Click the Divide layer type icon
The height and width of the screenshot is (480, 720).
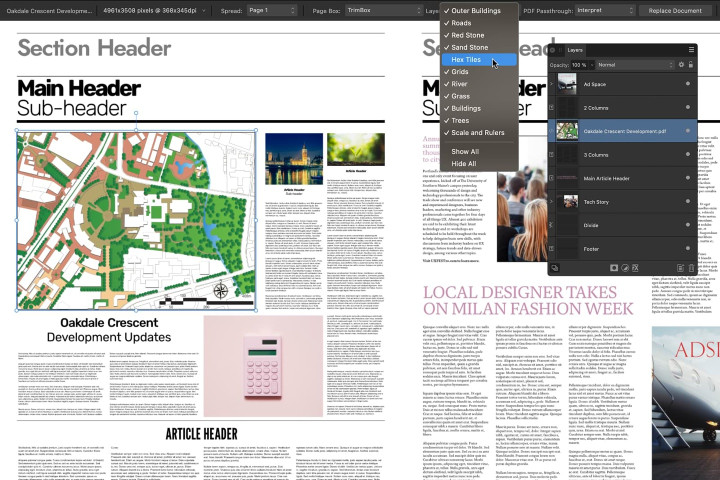pyautogui.click(x=551, y=225)
